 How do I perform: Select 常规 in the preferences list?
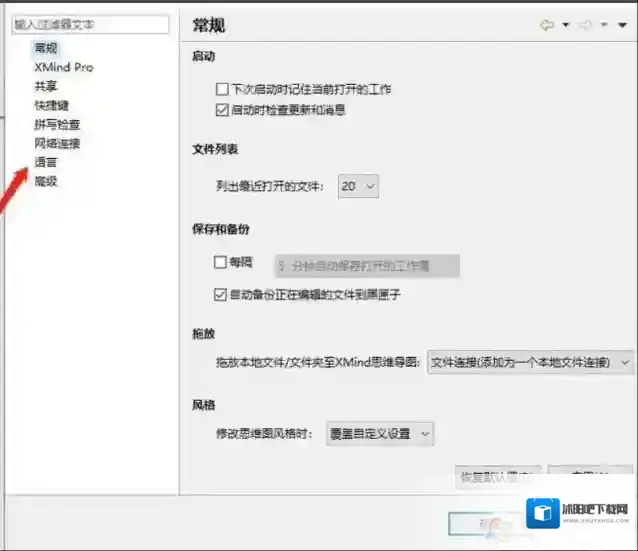(46, 48)
